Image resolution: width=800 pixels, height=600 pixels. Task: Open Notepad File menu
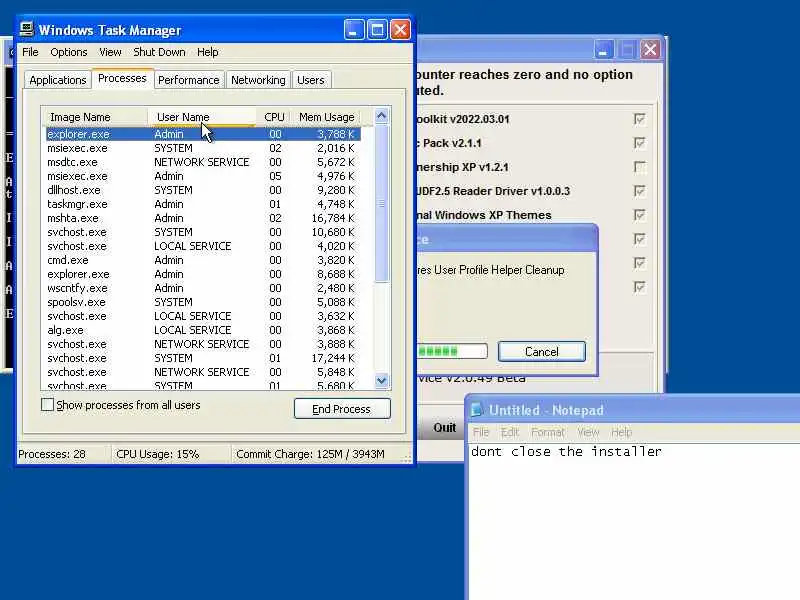pos(481,433)
